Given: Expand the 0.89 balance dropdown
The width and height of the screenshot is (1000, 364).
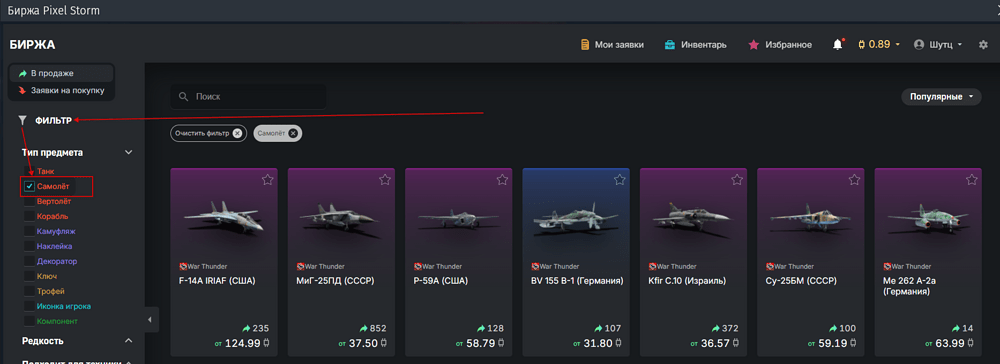Looking at the screenshot, I should [897, 45].
